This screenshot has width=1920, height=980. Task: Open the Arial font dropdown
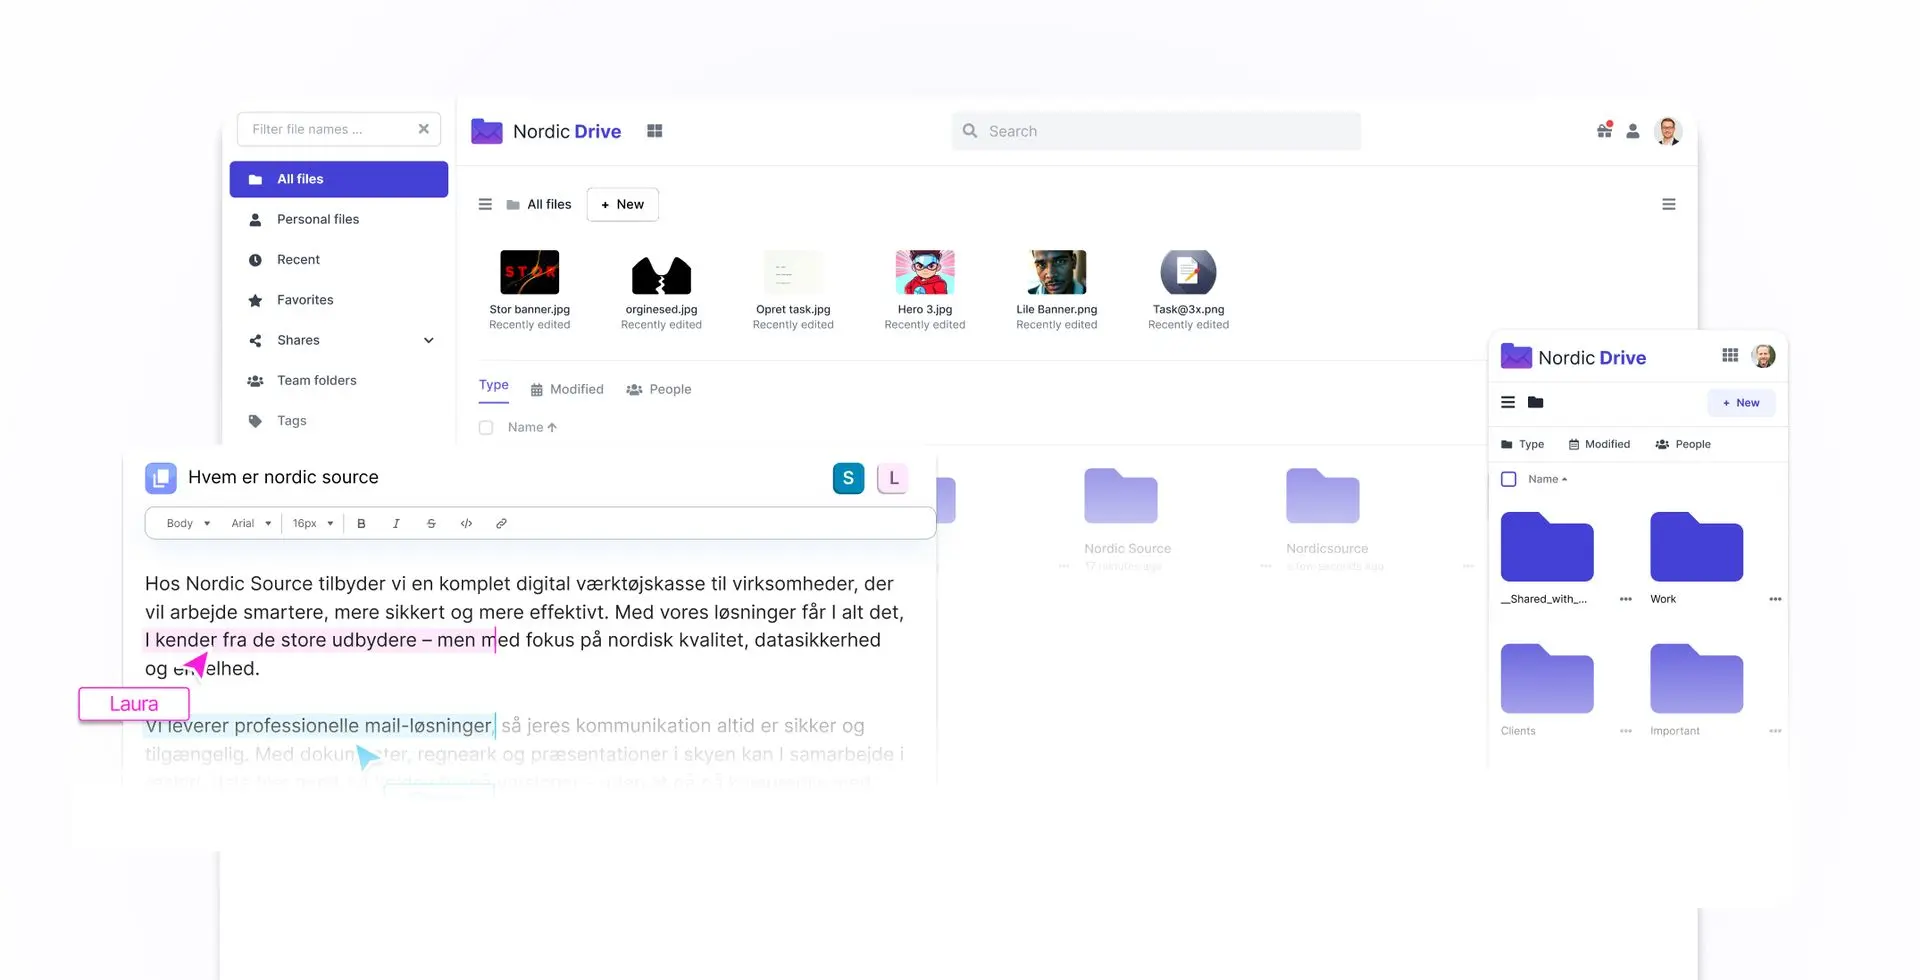coord(251,523)
